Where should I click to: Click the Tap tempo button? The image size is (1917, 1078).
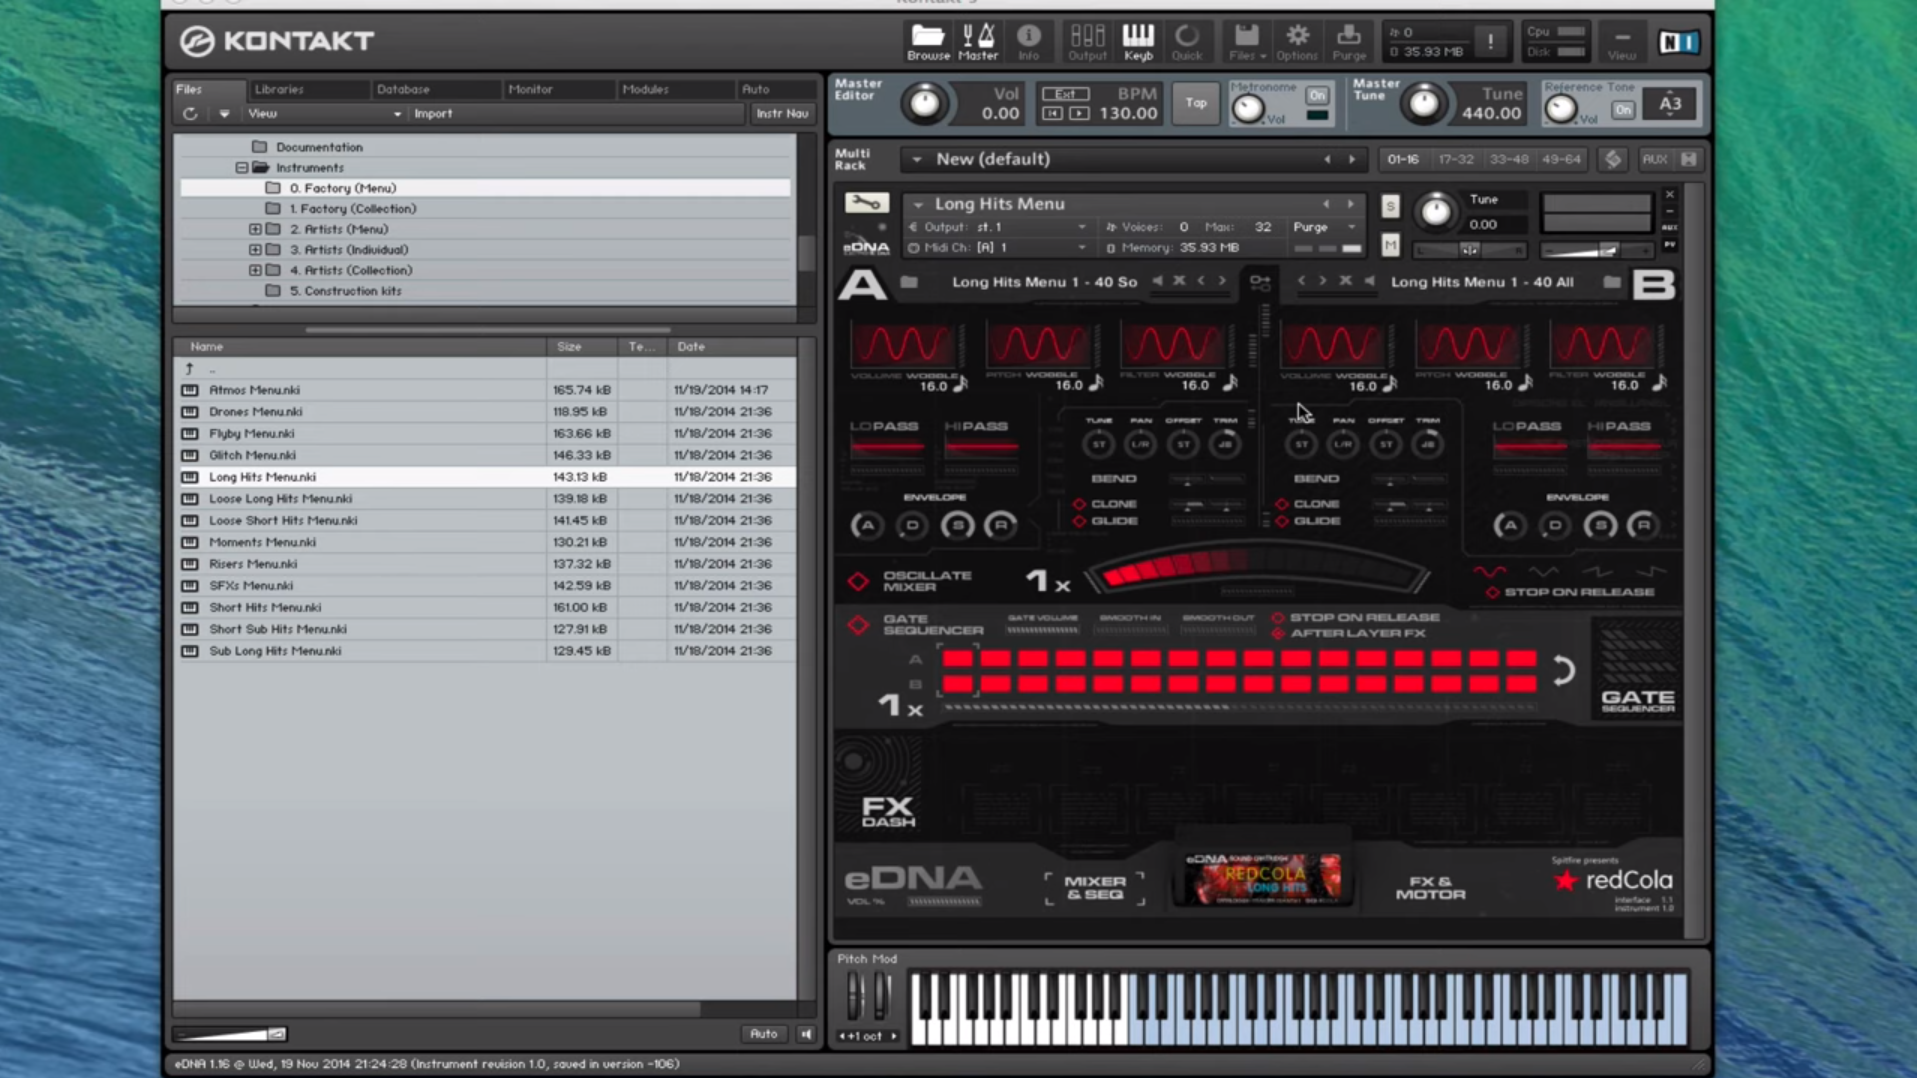(1196, 103)
